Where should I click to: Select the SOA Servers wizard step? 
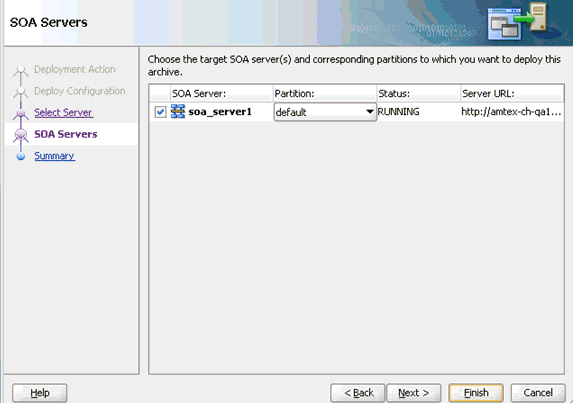66,134
